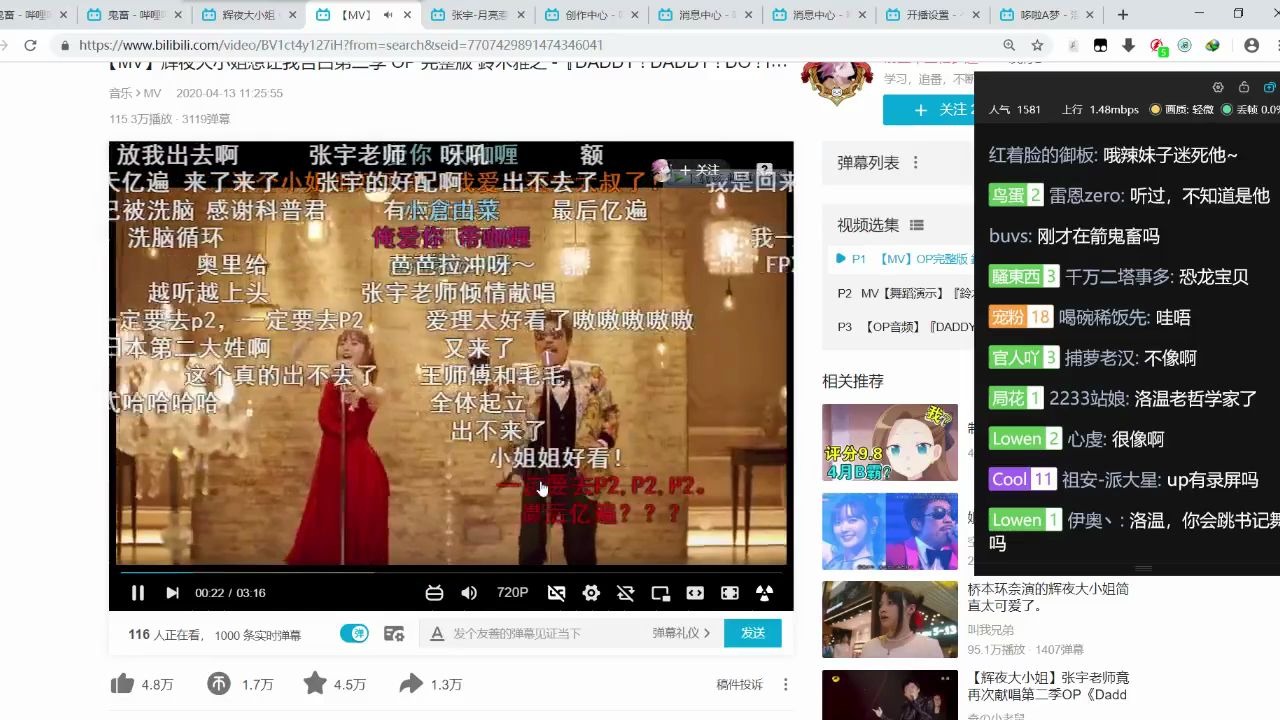Viewport: 1280px width, 720px height.
Task: Open download extension arrow icon
Action: [1128, 45]
